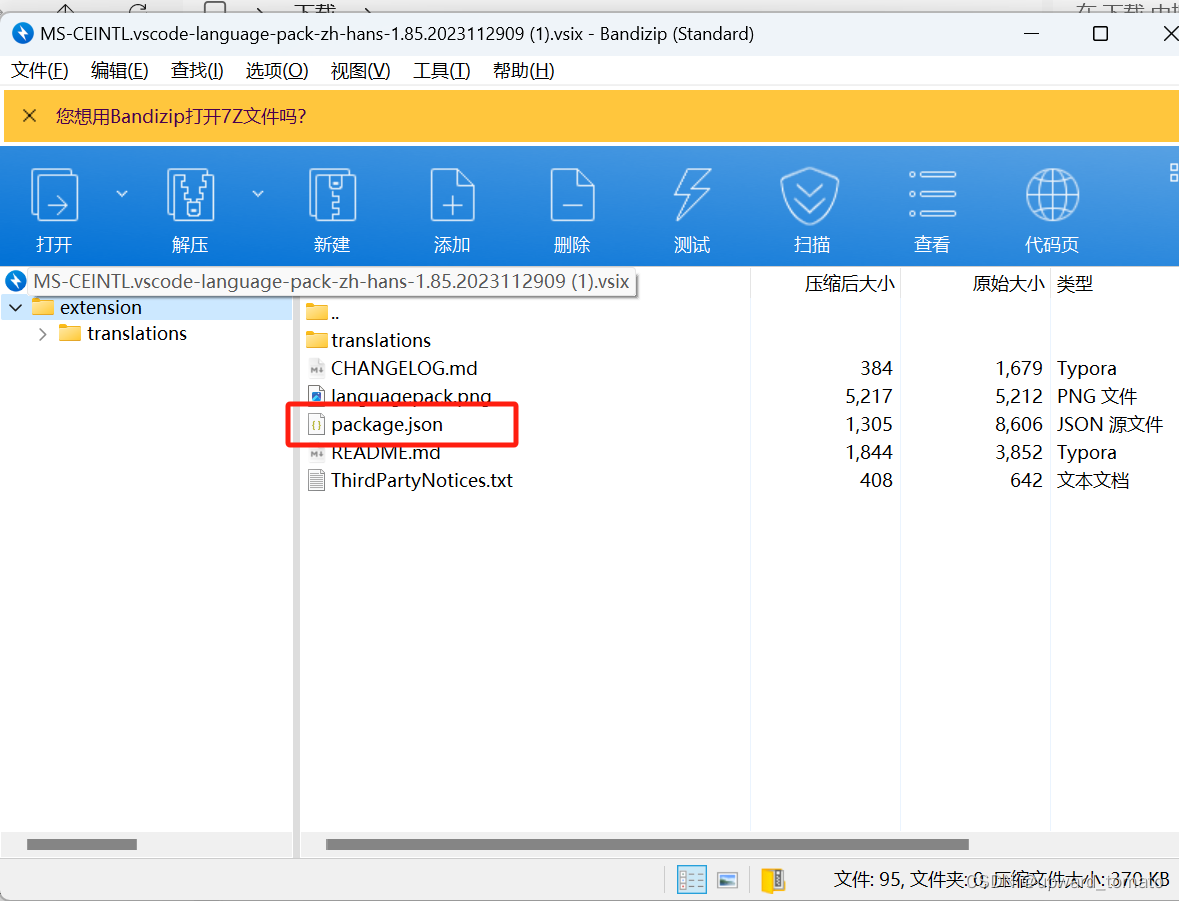
Task: Open the 编辑(E) menu
Action: (120, 71)
